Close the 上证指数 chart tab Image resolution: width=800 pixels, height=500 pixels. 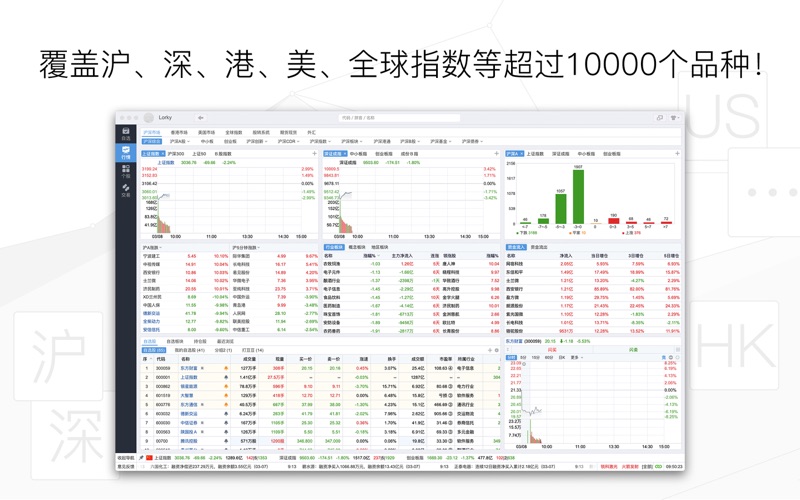[x=163, y=154]
